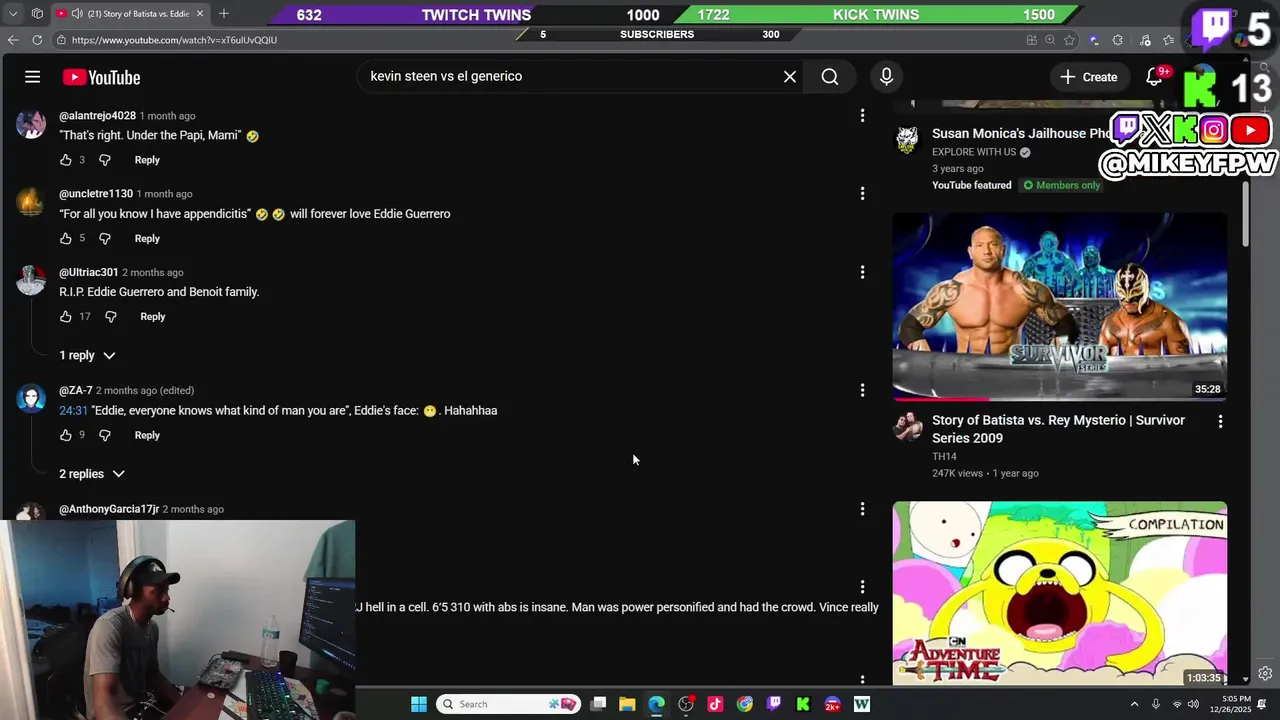Reply to the @Ultriac301 comment

(153, 316)
